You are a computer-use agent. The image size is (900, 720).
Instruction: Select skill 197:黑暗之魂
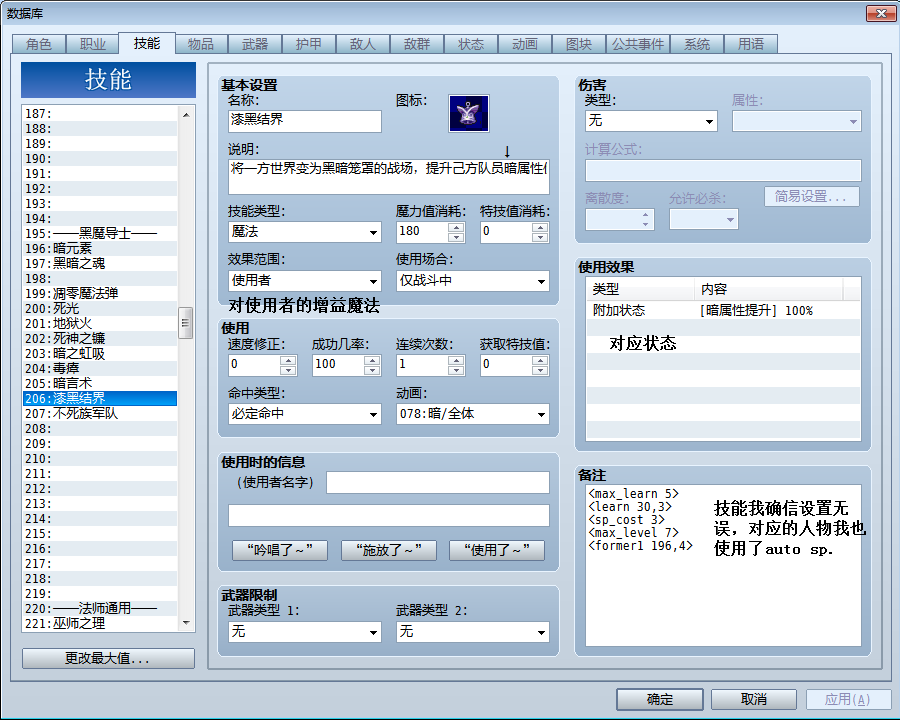[100, 264]
